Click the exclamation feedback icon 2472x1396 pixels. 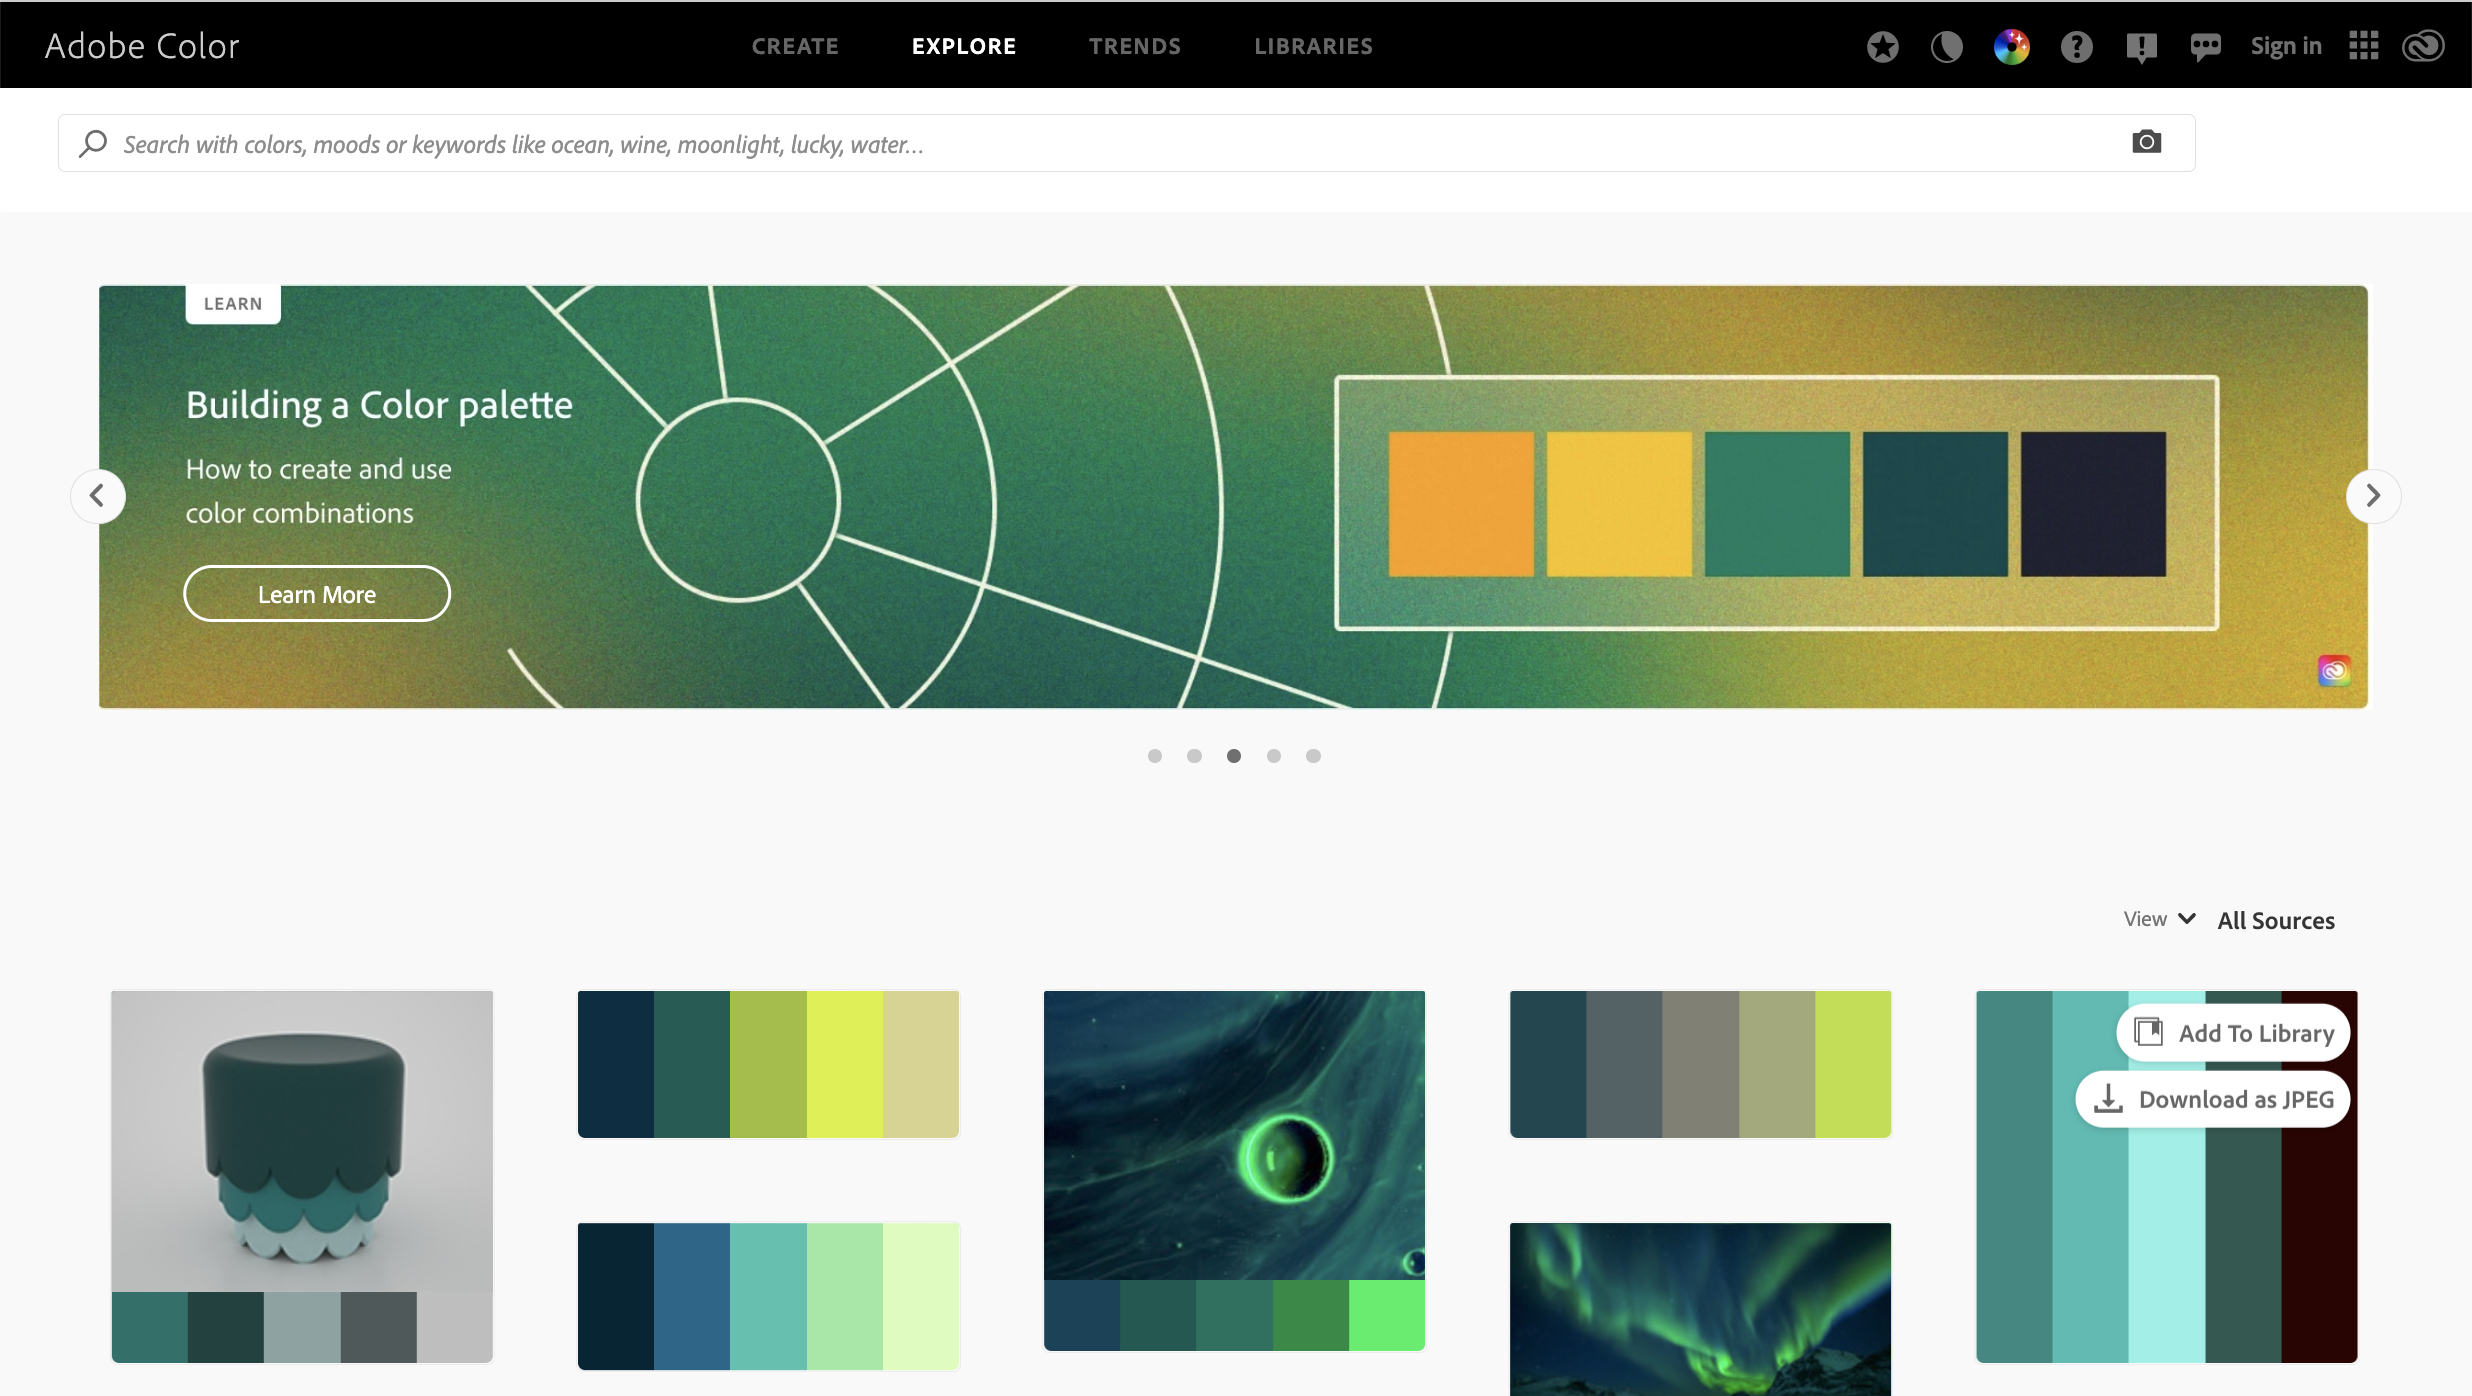[x=2141, y=47]
